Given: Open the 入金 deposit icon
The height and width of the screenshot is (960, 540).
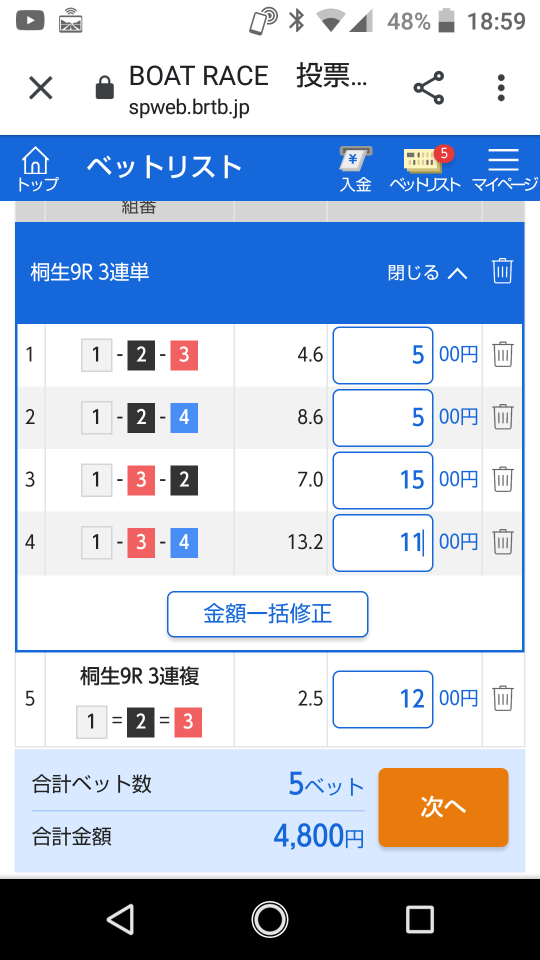Looking at the screenshot, I should 356,169.
